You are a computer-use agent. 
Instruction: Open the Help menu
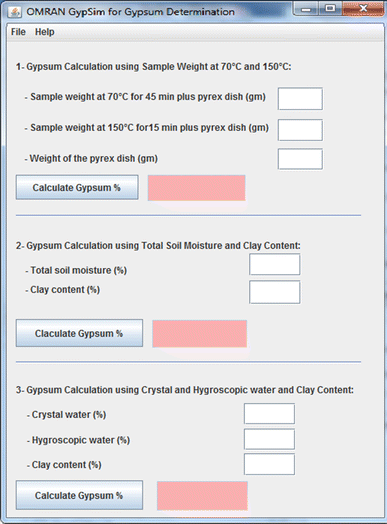(44, 32)
